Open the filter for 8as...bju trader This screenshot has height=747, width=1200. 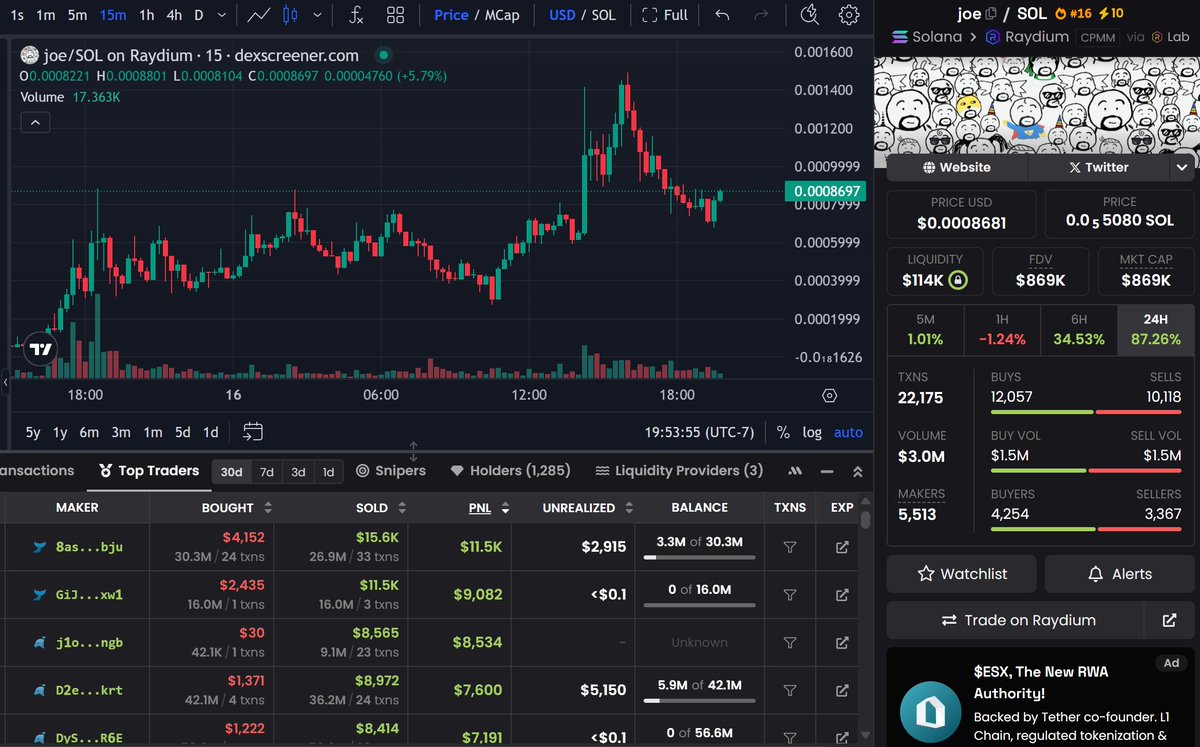[x=790, y=547]
